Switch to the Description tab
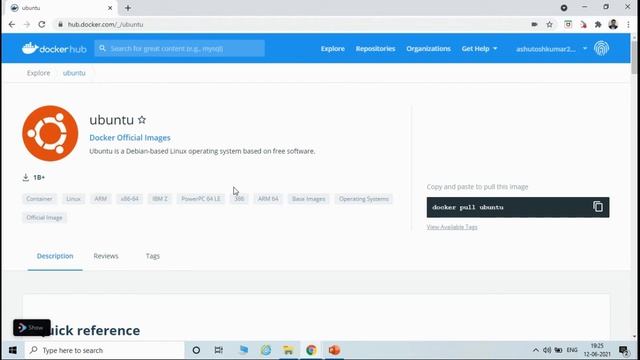Image resolution: width=640 pixels, height=360 pixels. (x=55, y=256)
